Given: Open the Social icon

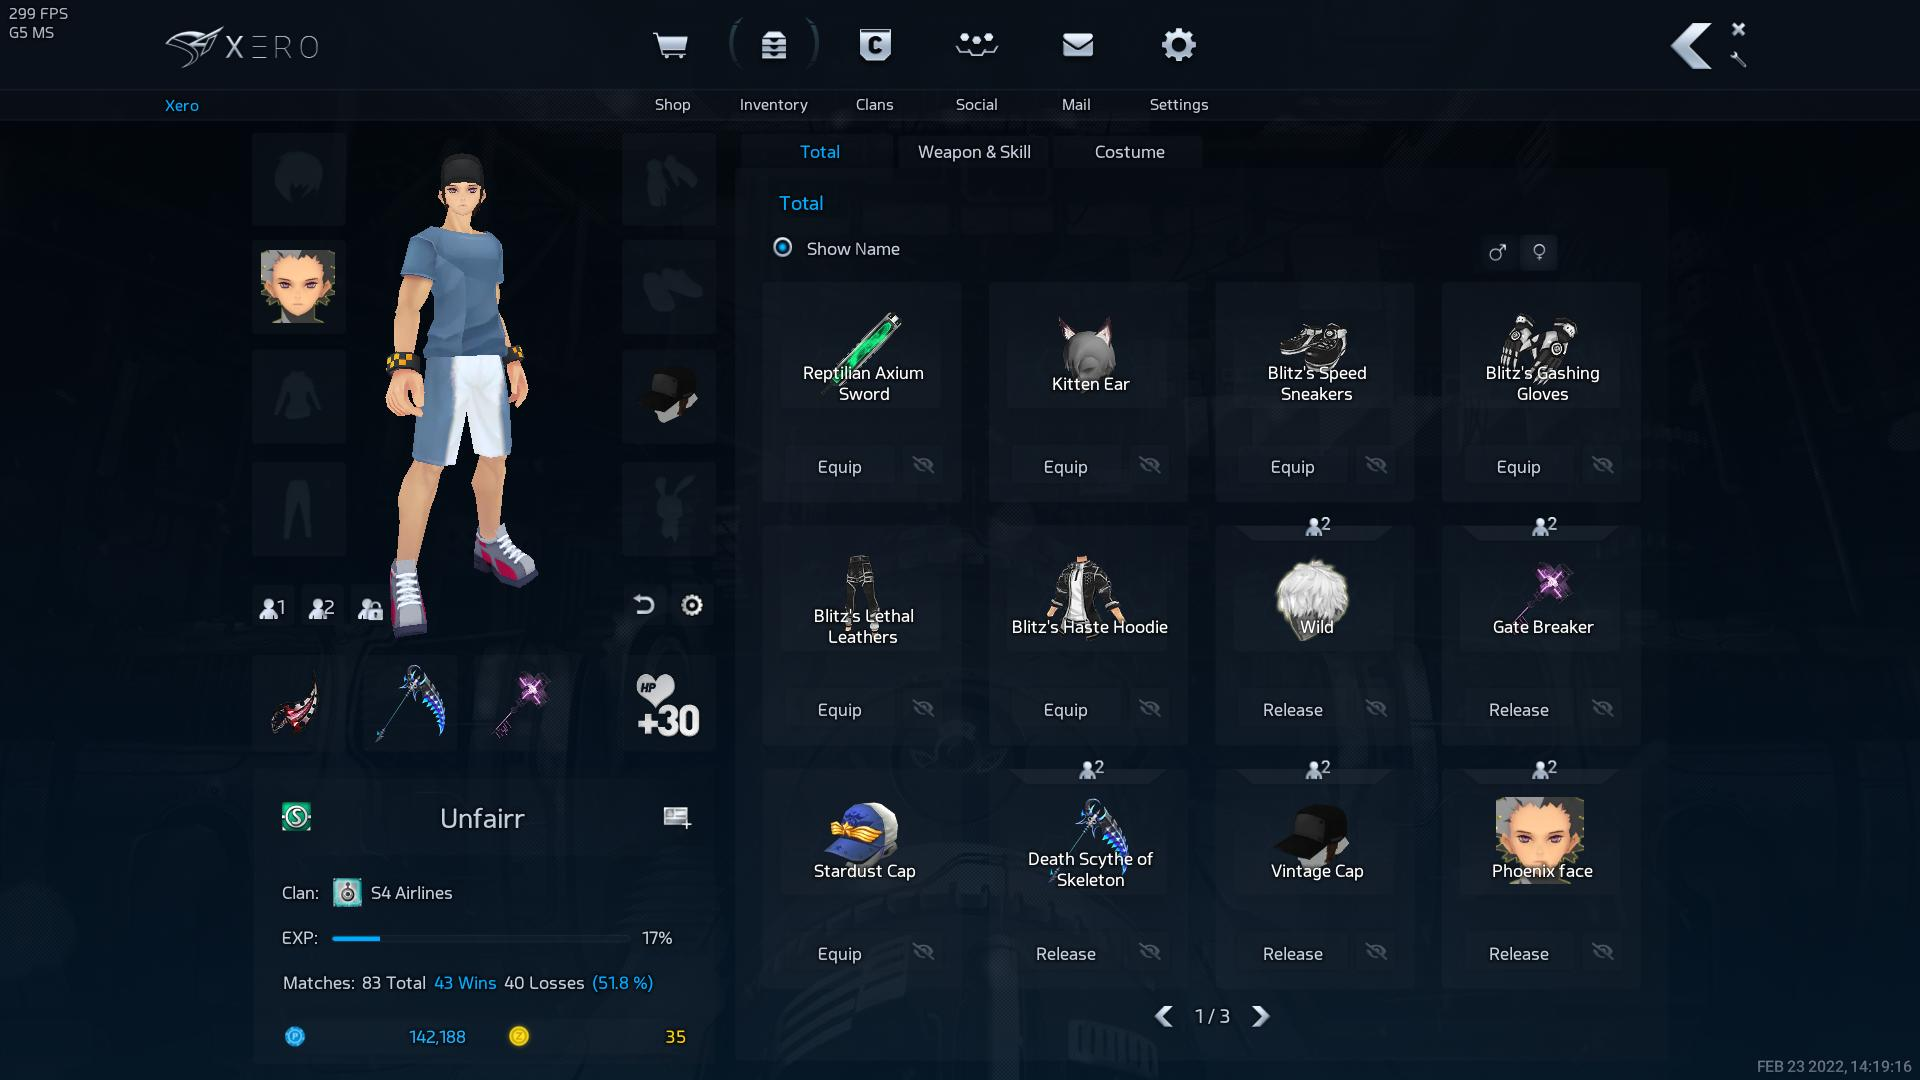Looking at the screenshot, I should click(x=976, y=46).
